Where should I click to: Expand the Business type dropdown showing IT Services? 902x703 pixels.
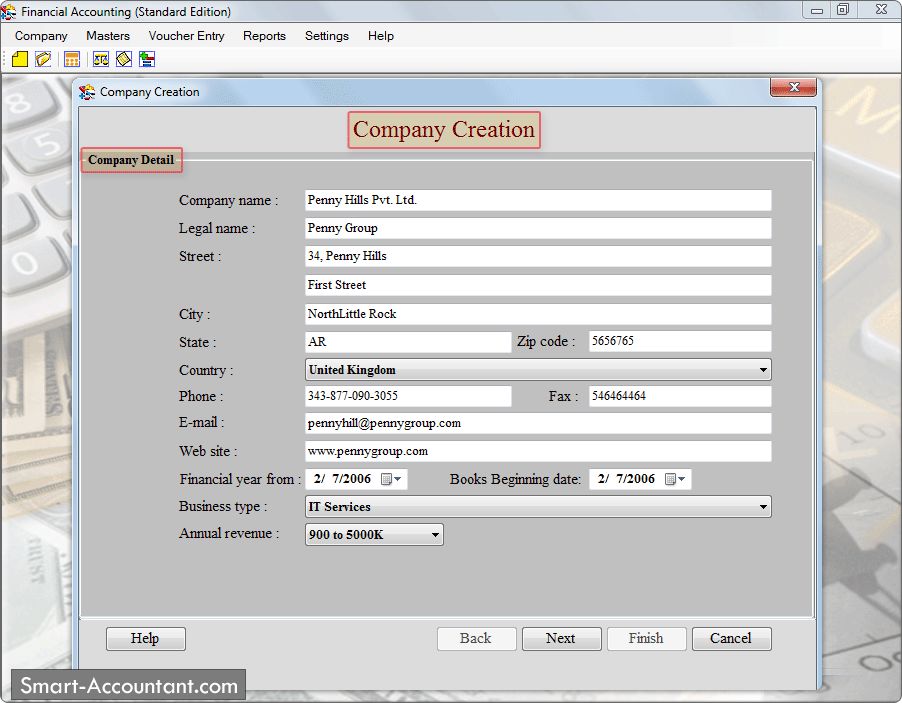pos(763,507)
